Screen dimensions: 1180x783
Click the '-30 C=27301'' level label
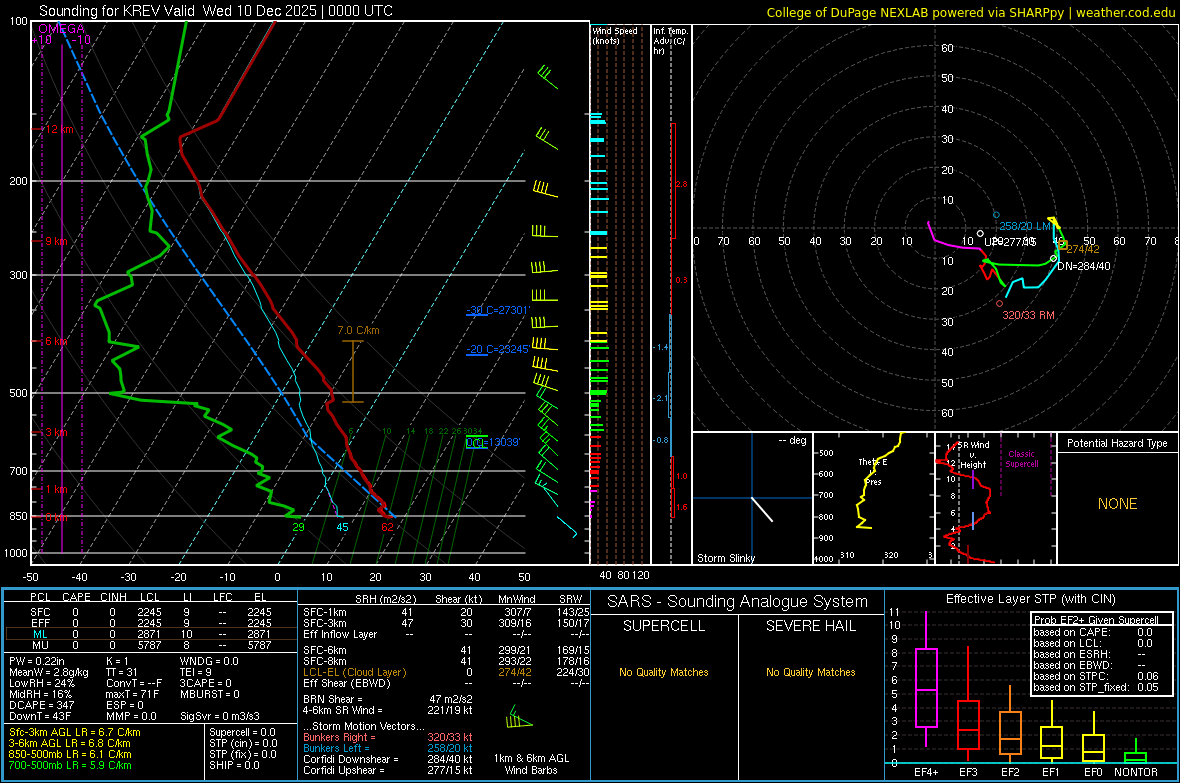coord(498,309)
